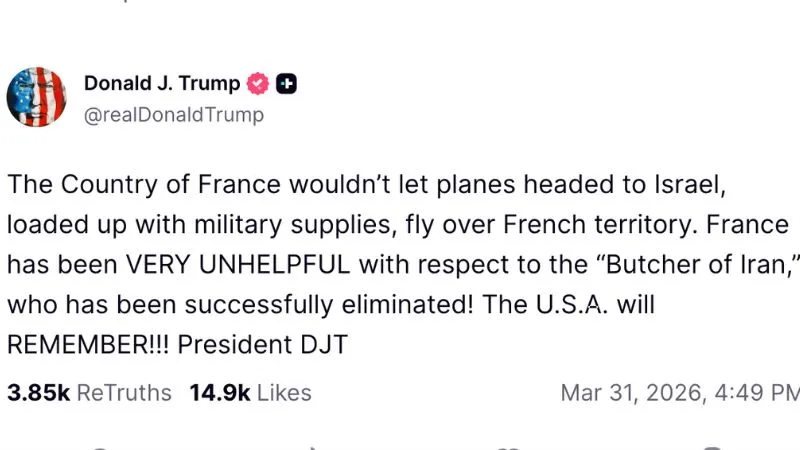Click the 4:49 PM time text
Image resolution: width=800 pixels, height=450 pixels.
coord(761,393)
